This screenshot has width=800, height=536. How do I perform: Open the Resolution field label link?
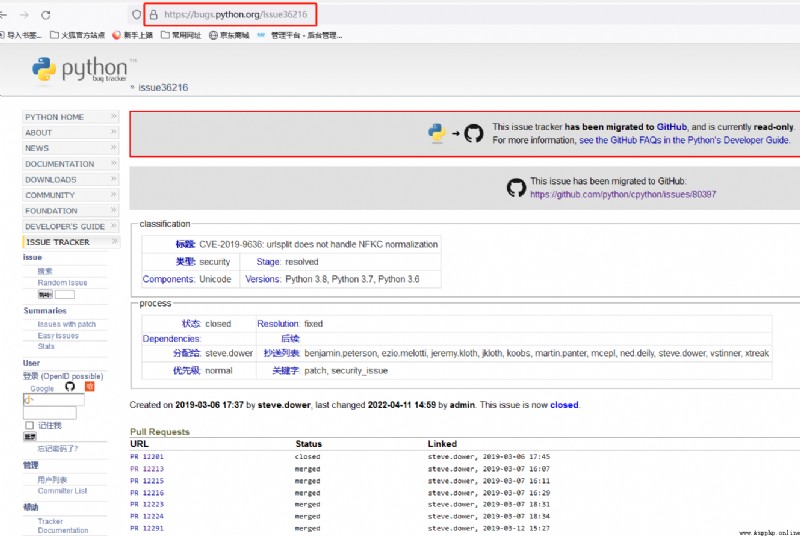tap(279, 324)
